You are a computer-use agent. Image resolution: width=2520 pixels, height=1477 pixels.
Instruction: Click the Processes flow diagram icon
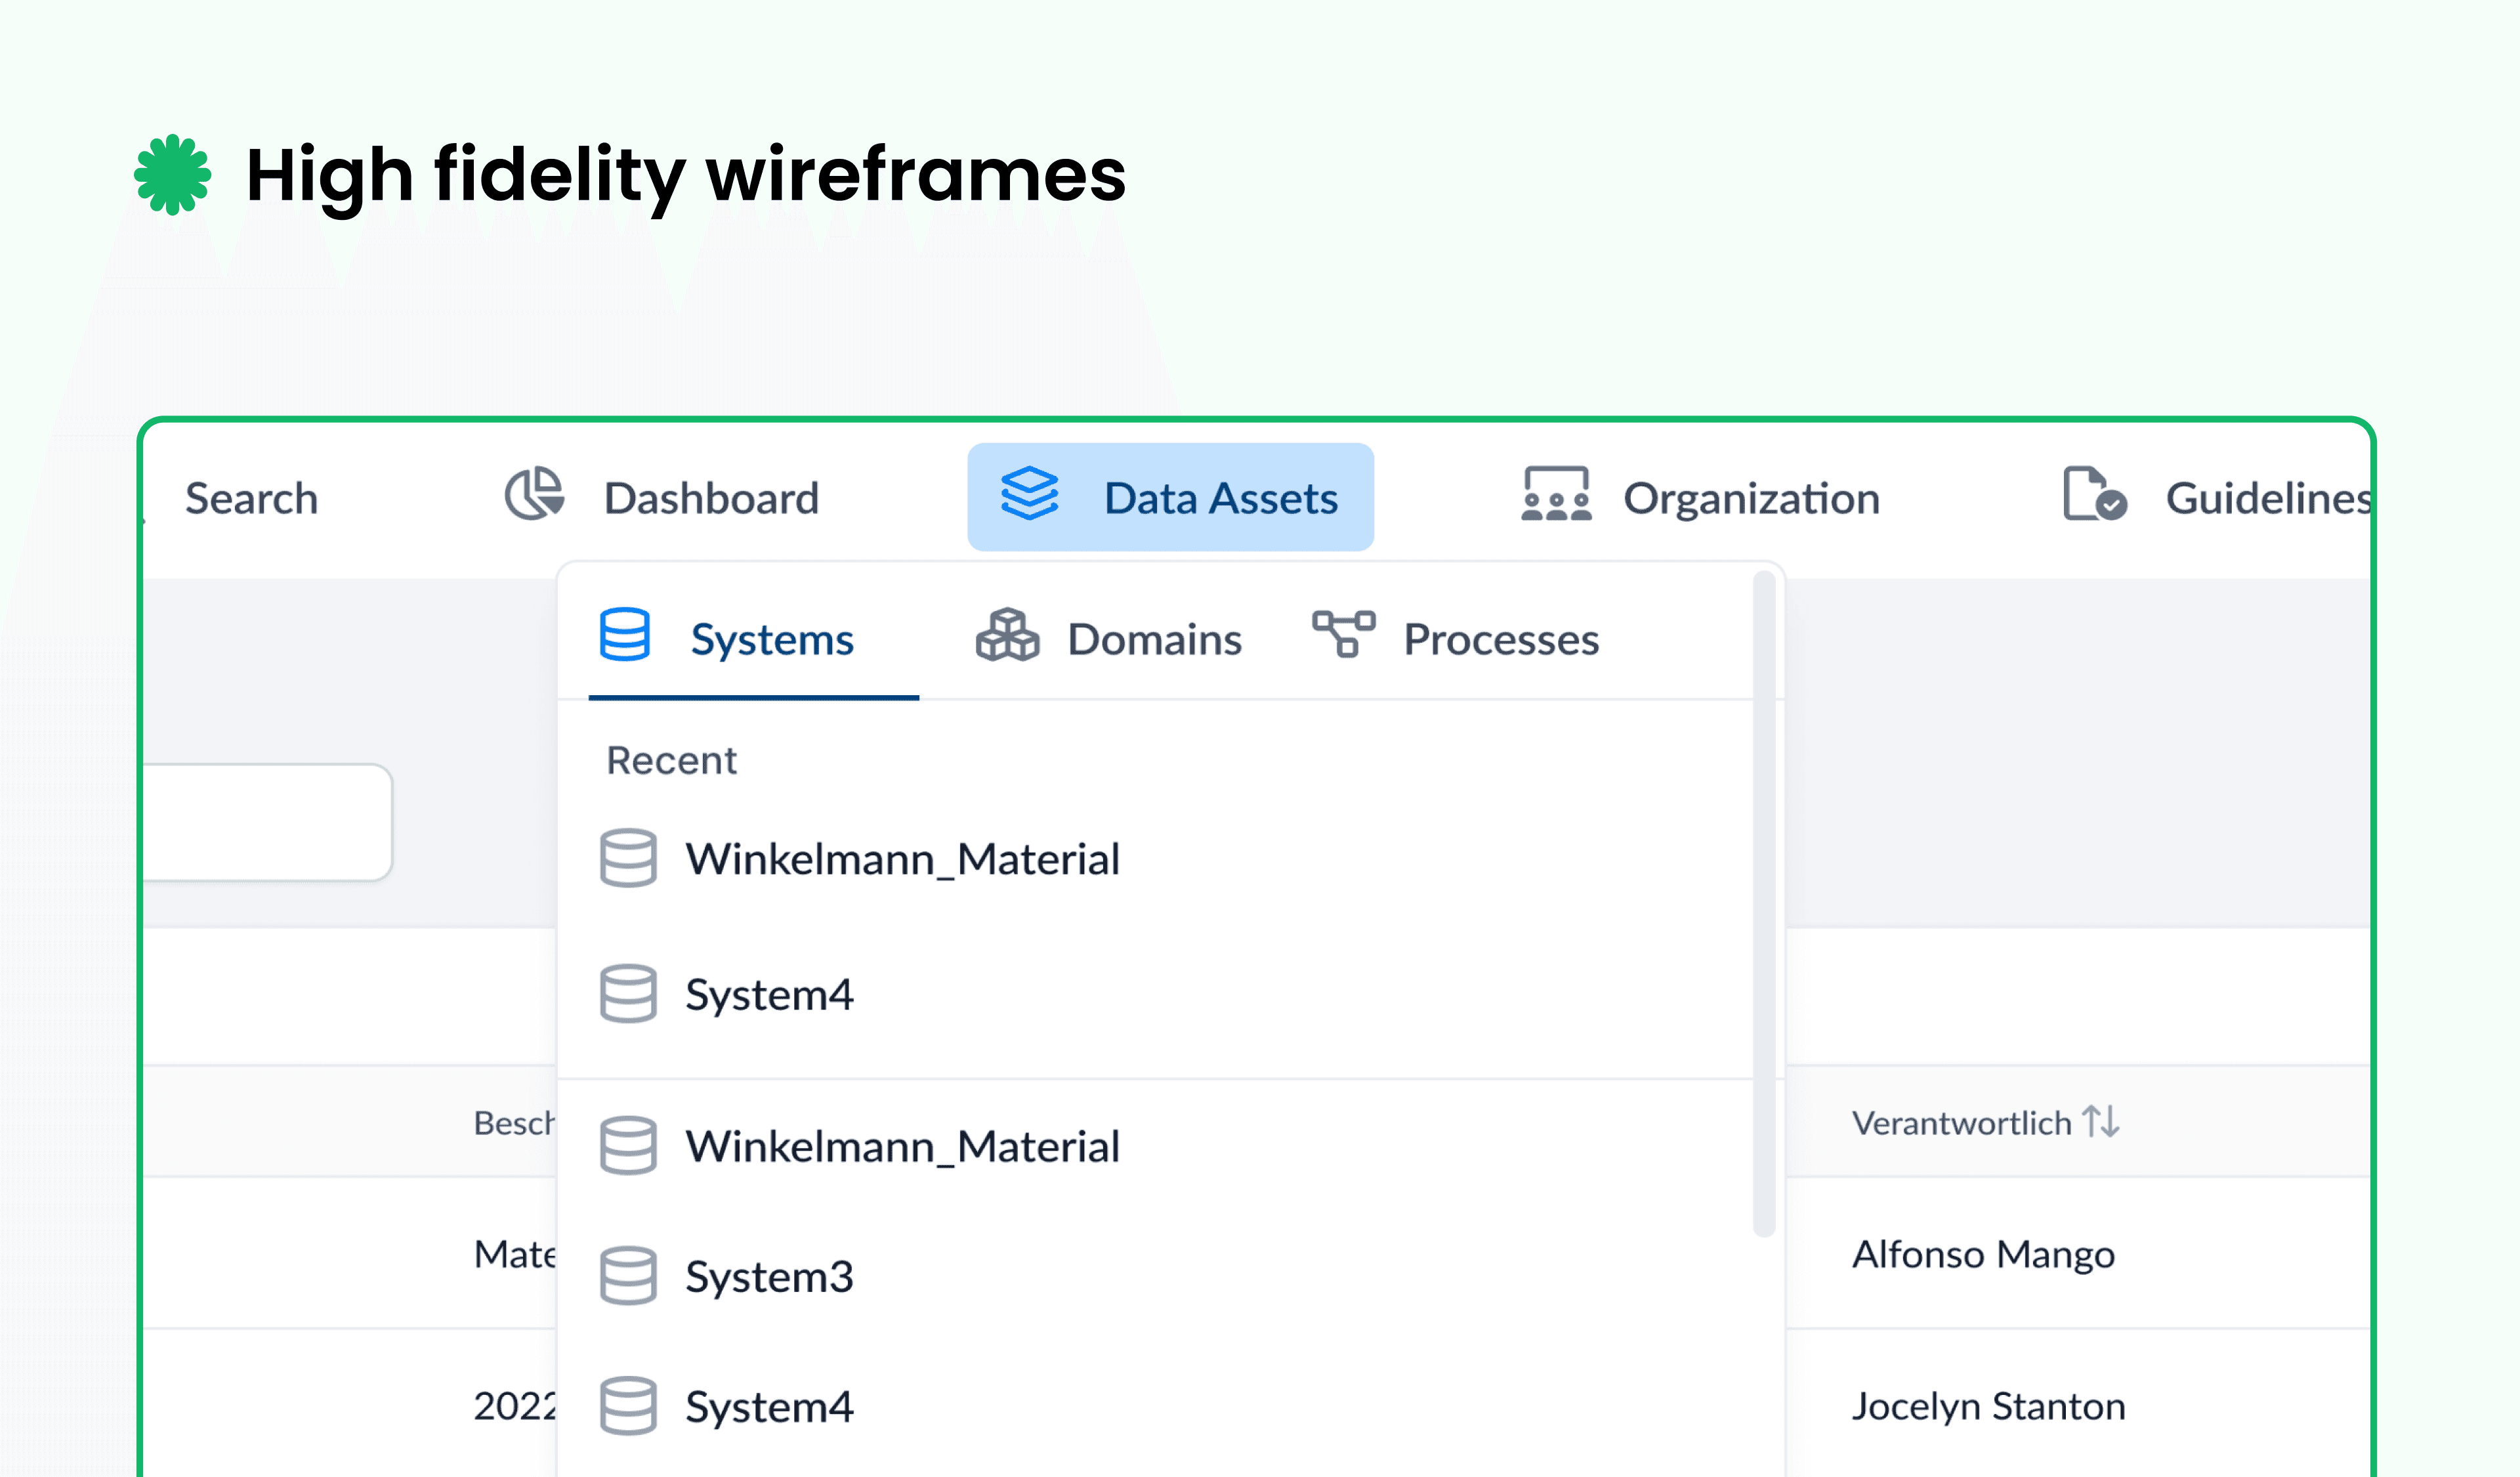click(1343, 635)
